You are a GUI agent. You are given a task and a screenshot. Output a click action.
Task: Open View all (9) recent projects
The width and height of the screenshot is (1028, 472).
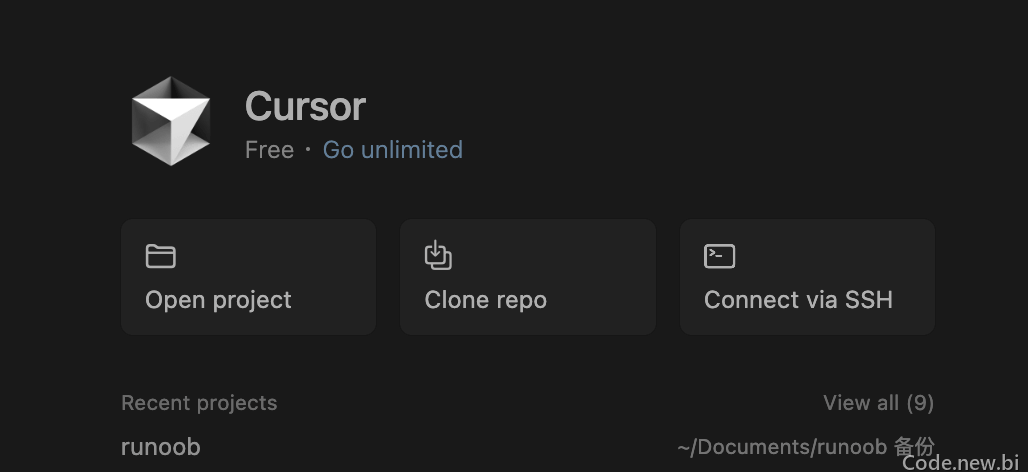click(879, 403)
